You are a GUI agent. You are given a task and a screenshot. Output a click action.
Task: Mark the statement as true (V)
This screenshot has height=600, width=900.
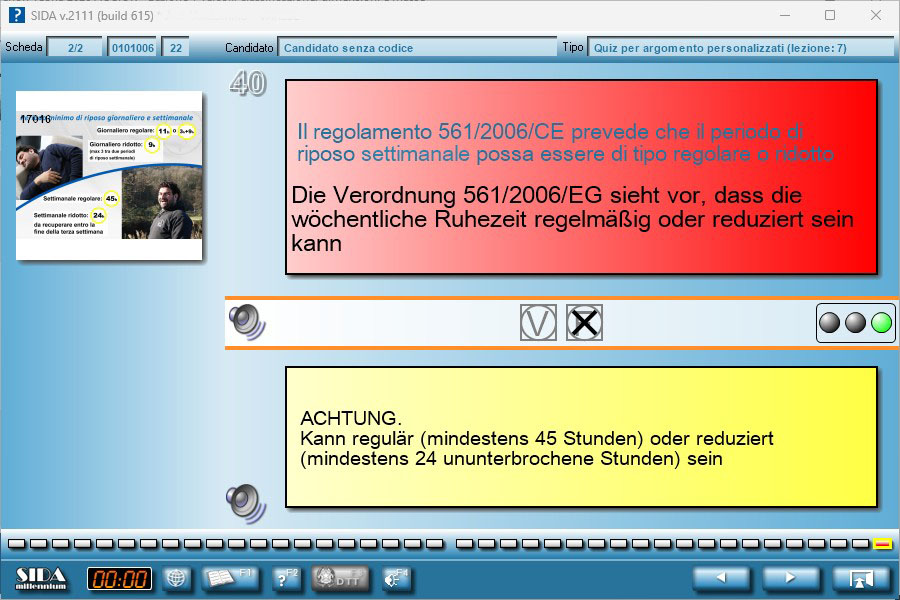[x=538, y=323]
